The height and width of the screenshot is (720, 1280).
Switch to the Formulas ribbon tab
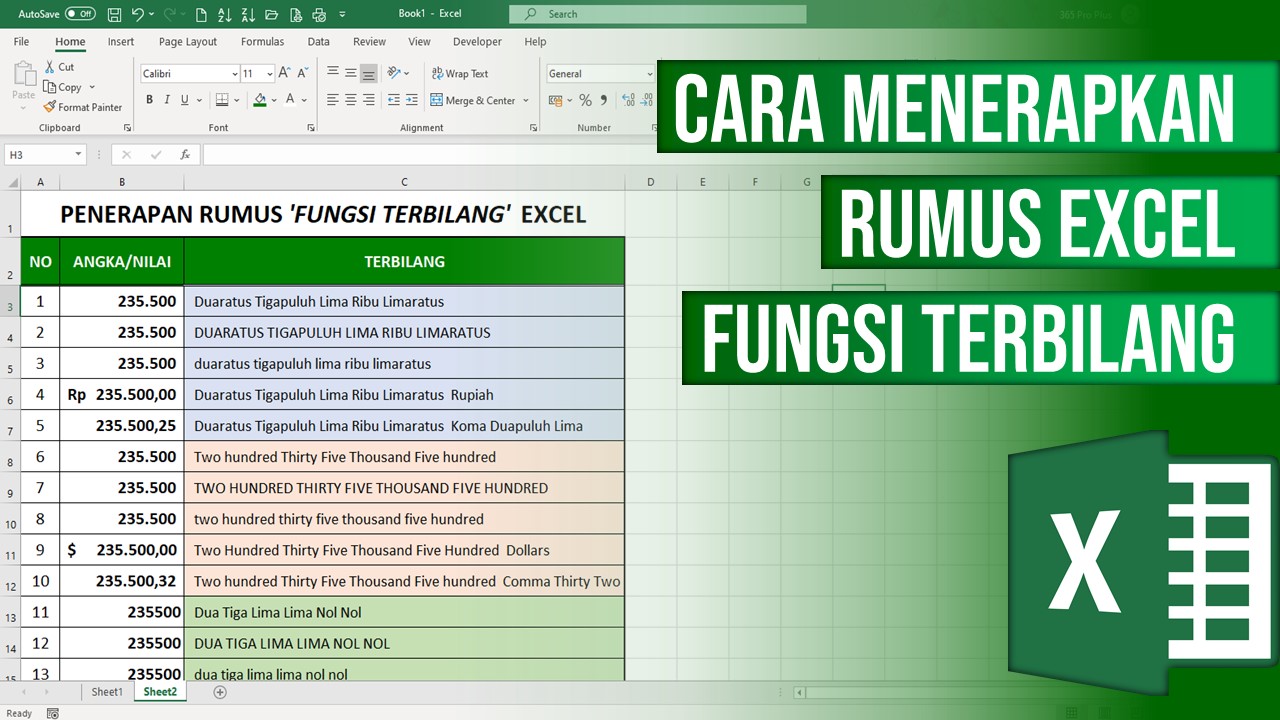[262, 41]
